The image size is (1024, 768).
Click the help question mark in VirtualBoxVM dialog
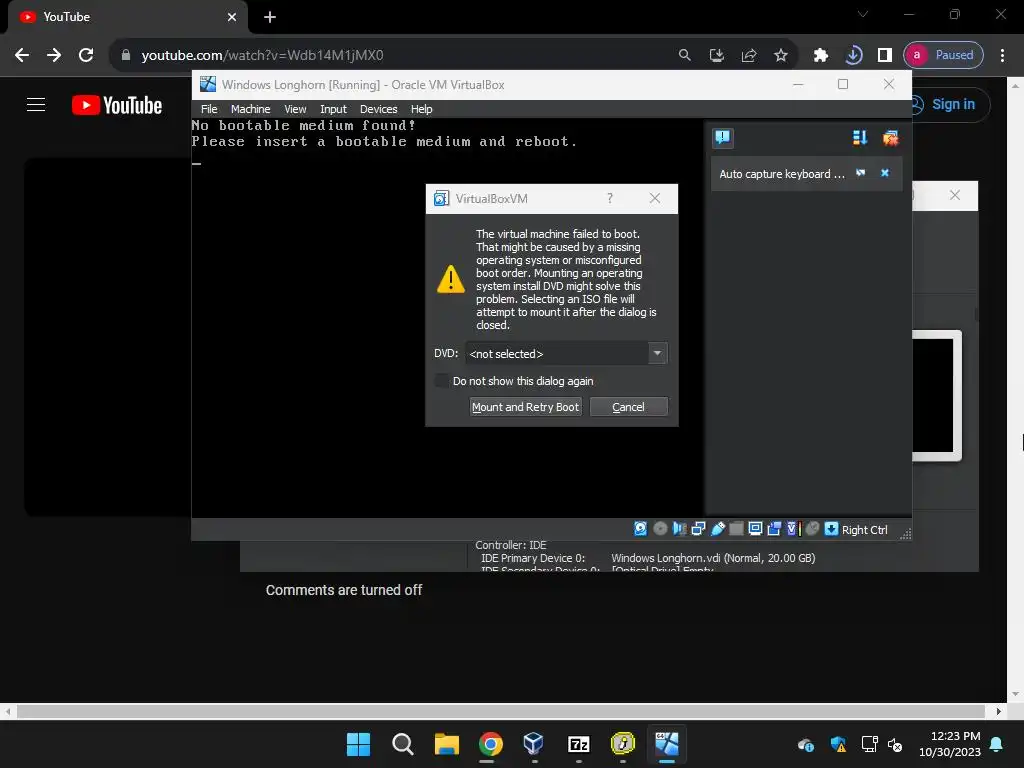pos(610,198)
